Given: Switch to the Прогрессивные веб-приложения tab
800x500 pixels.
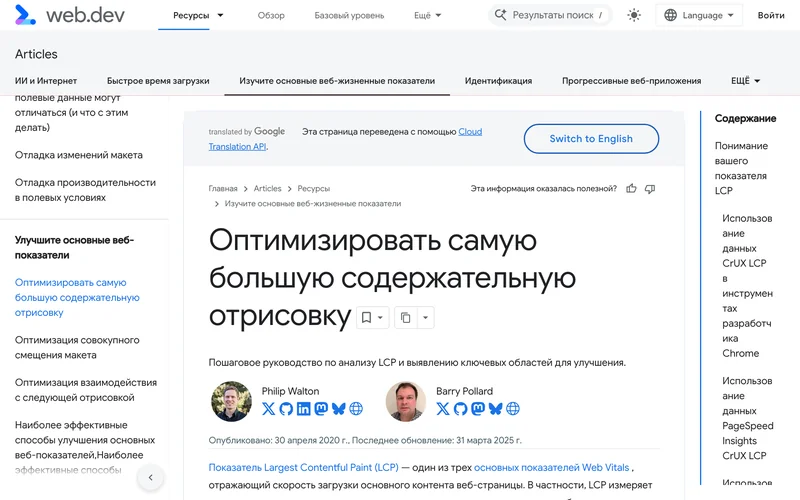Looking at the screenshot, I should (x=632, y=81).
